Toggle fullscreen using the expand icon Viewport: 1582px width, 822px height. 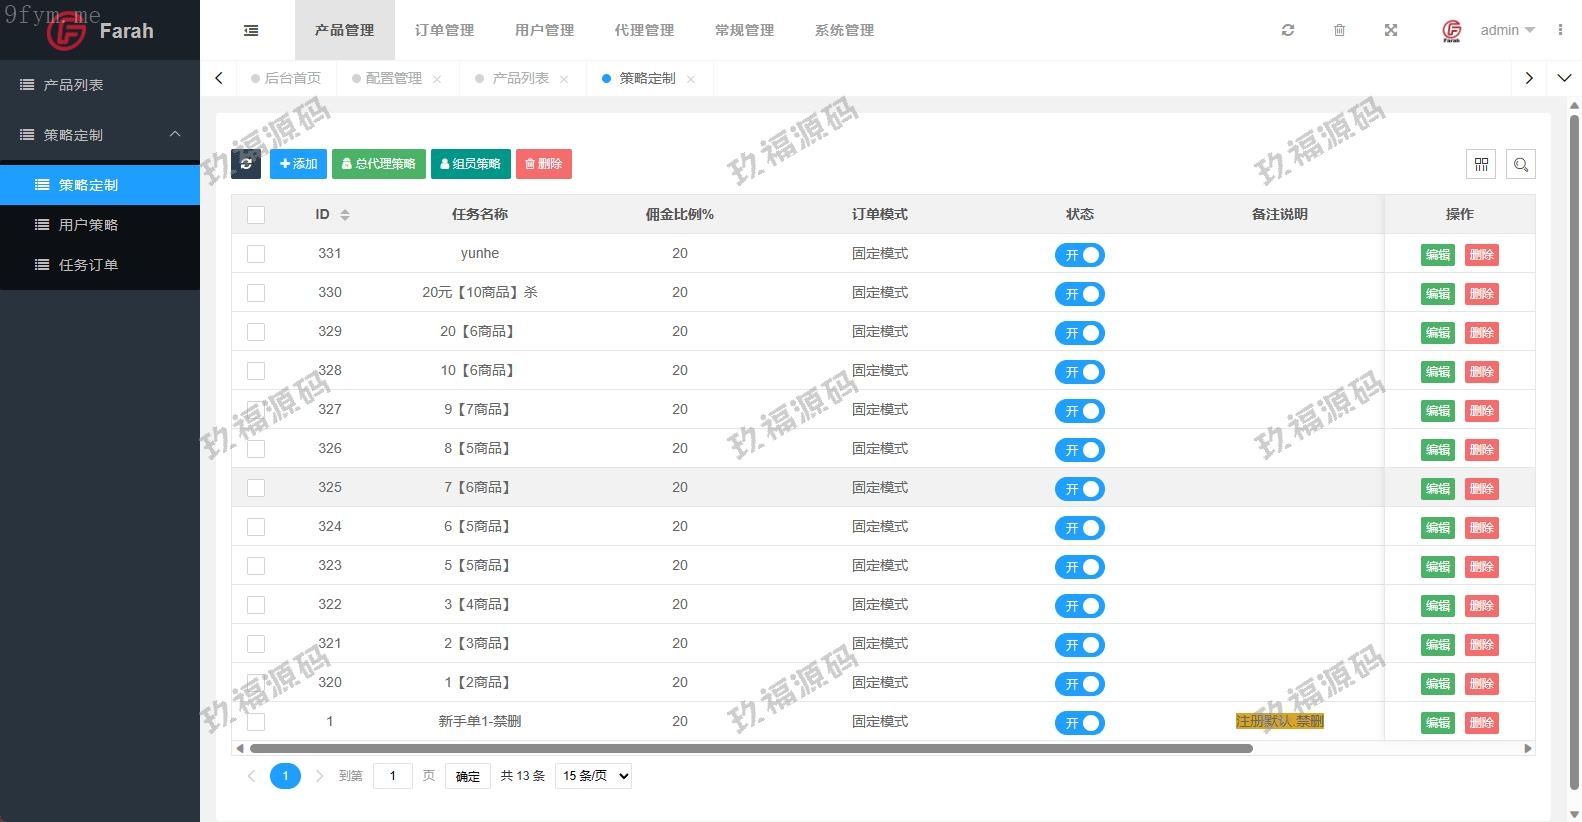point(1390,30)
